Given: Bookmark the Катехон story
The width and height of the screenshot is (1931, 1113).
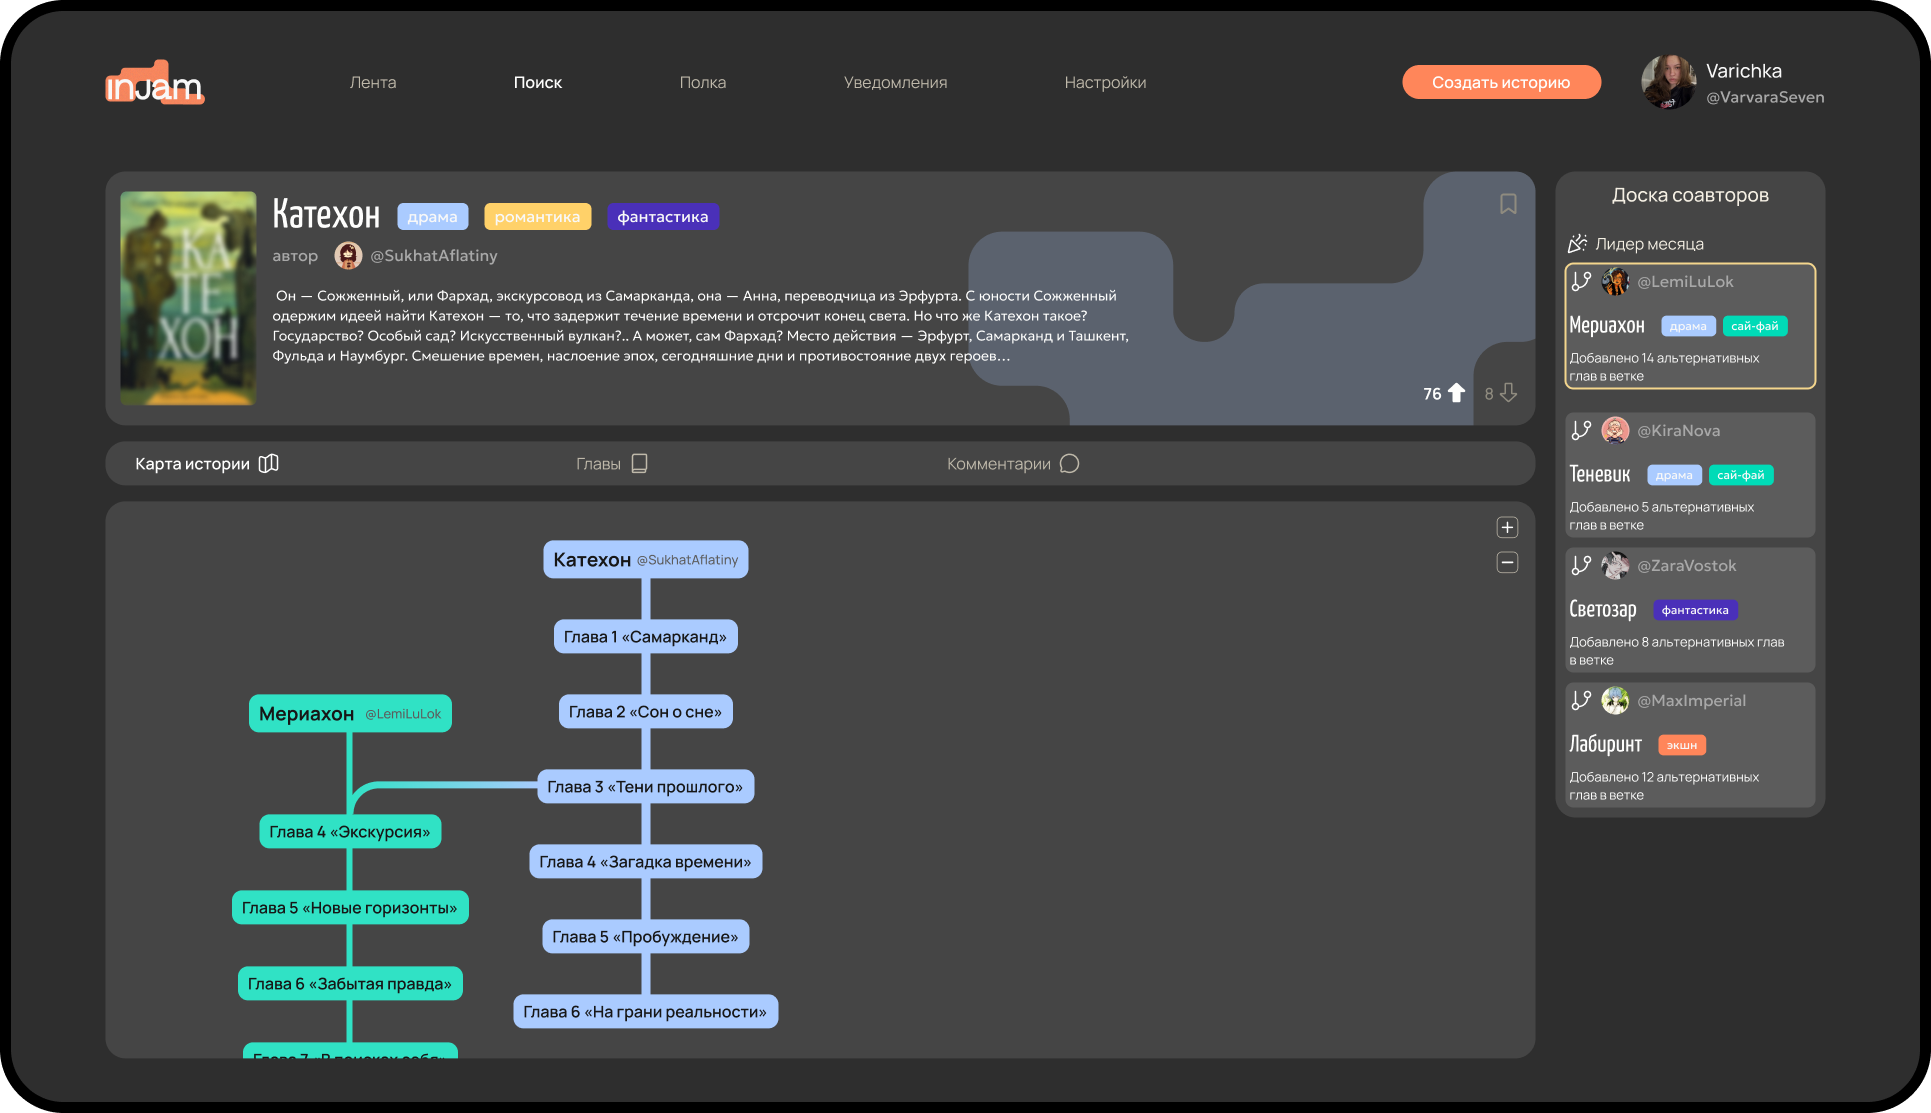Looking at the screenshot, I should pos(1508,204).
